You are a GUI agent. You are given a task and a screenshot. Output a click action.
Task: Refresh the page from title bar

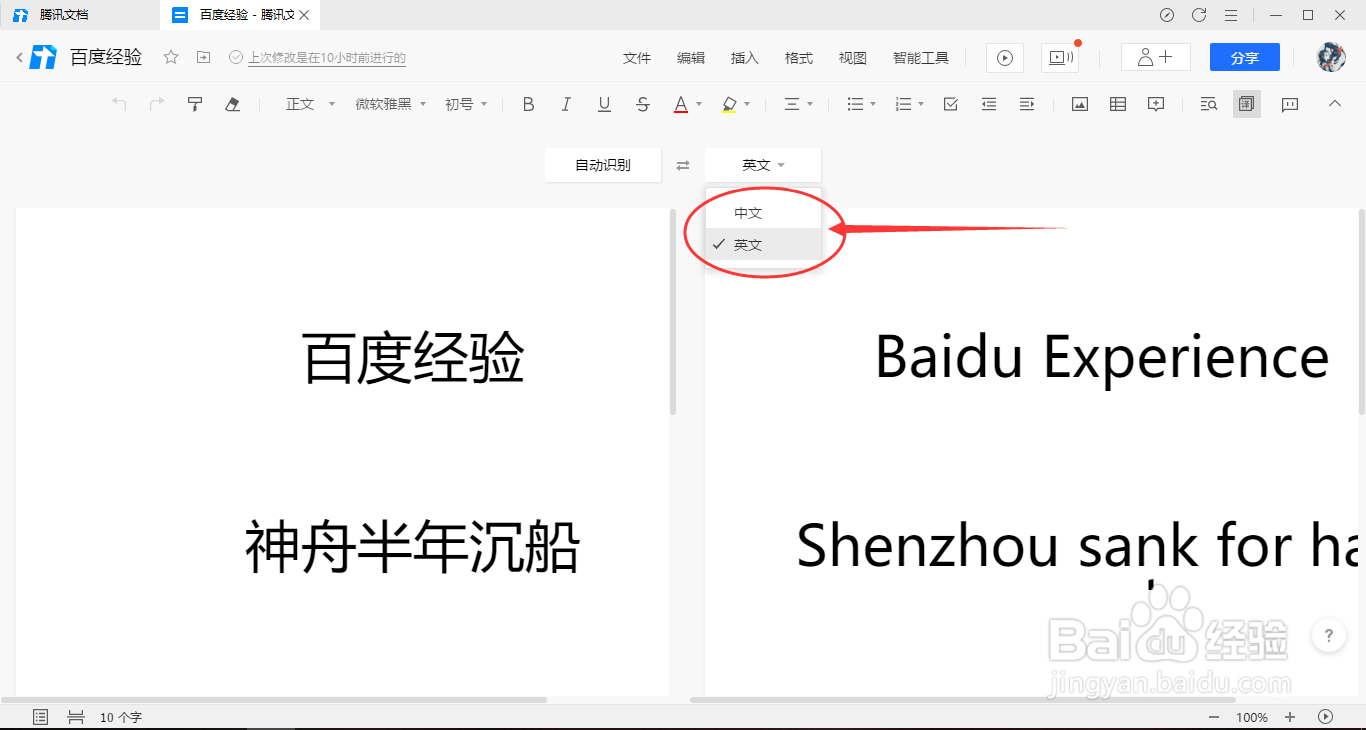pos(1199,15)
